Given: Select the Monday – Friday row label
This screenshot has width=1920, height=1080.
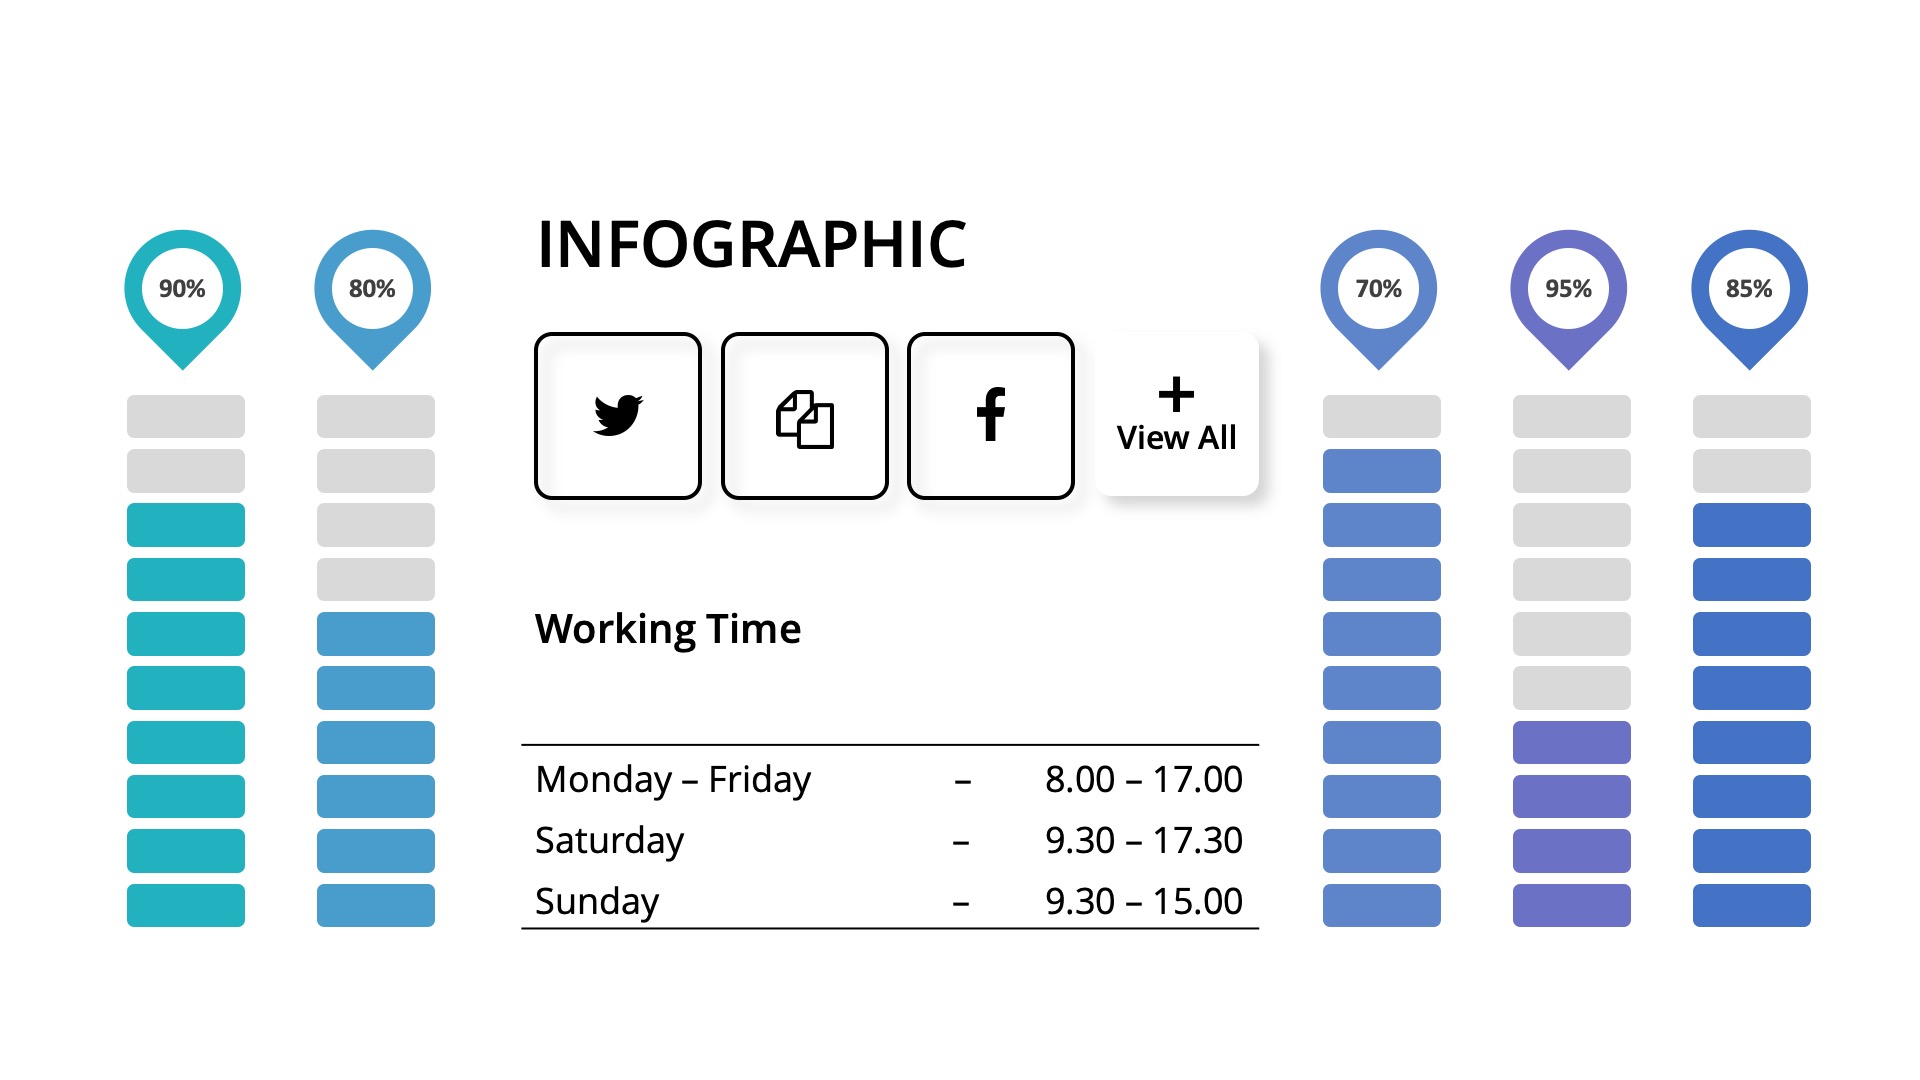Looking at the screenshot, I should pyautogui.click(x=673, y=779).
